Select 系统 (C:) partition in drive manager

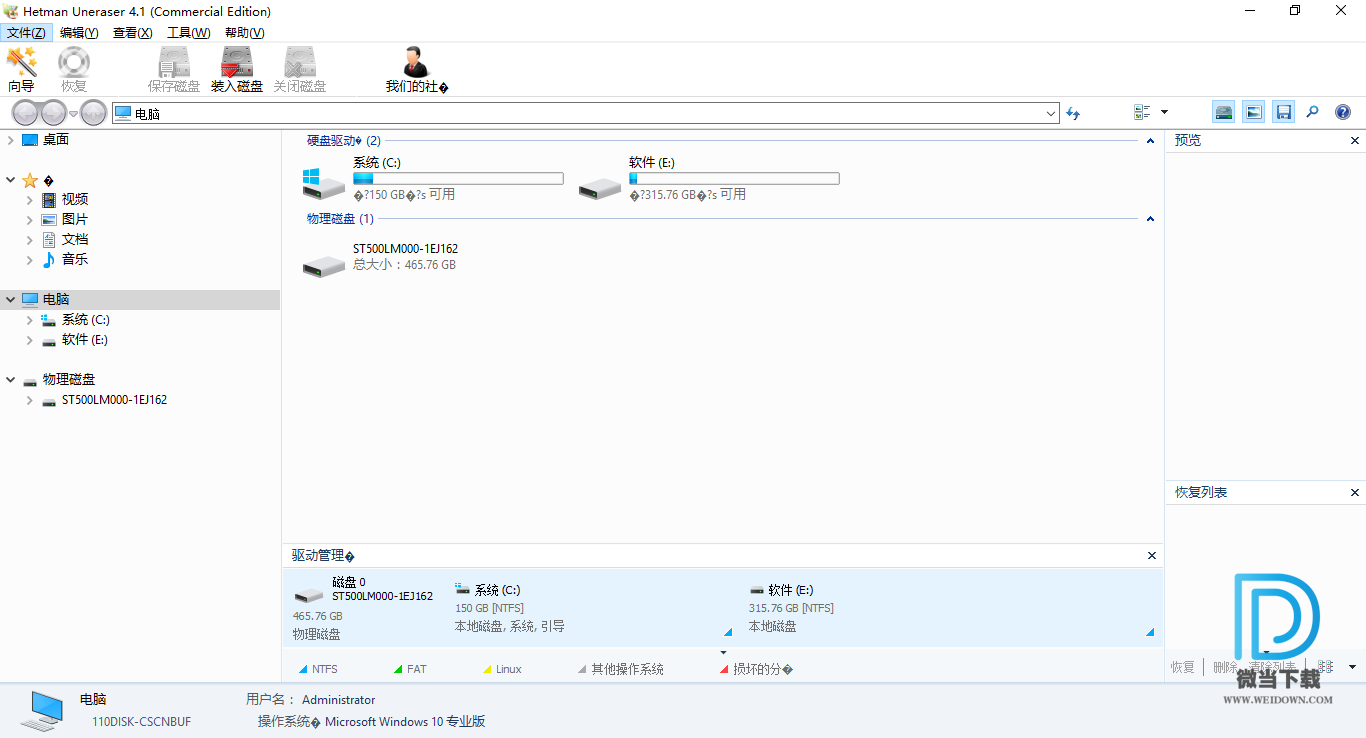pos(595,607)
